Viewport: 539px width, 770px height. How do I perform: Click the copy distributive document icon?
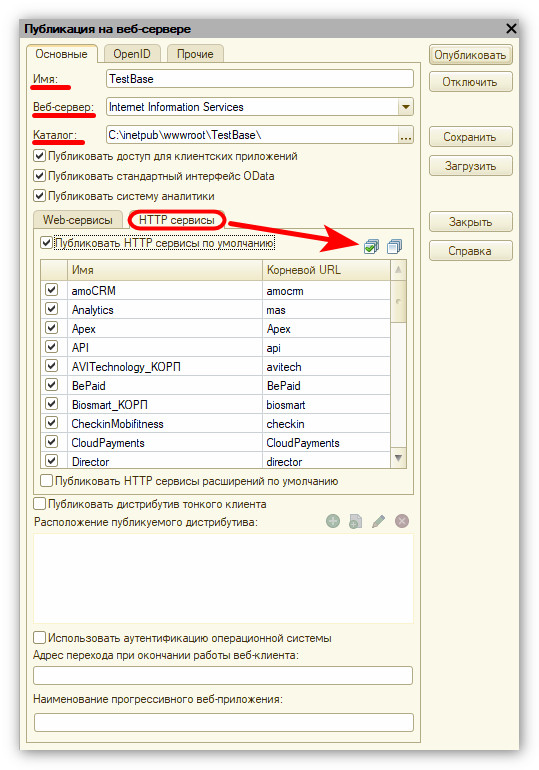[x=355, y=521]
